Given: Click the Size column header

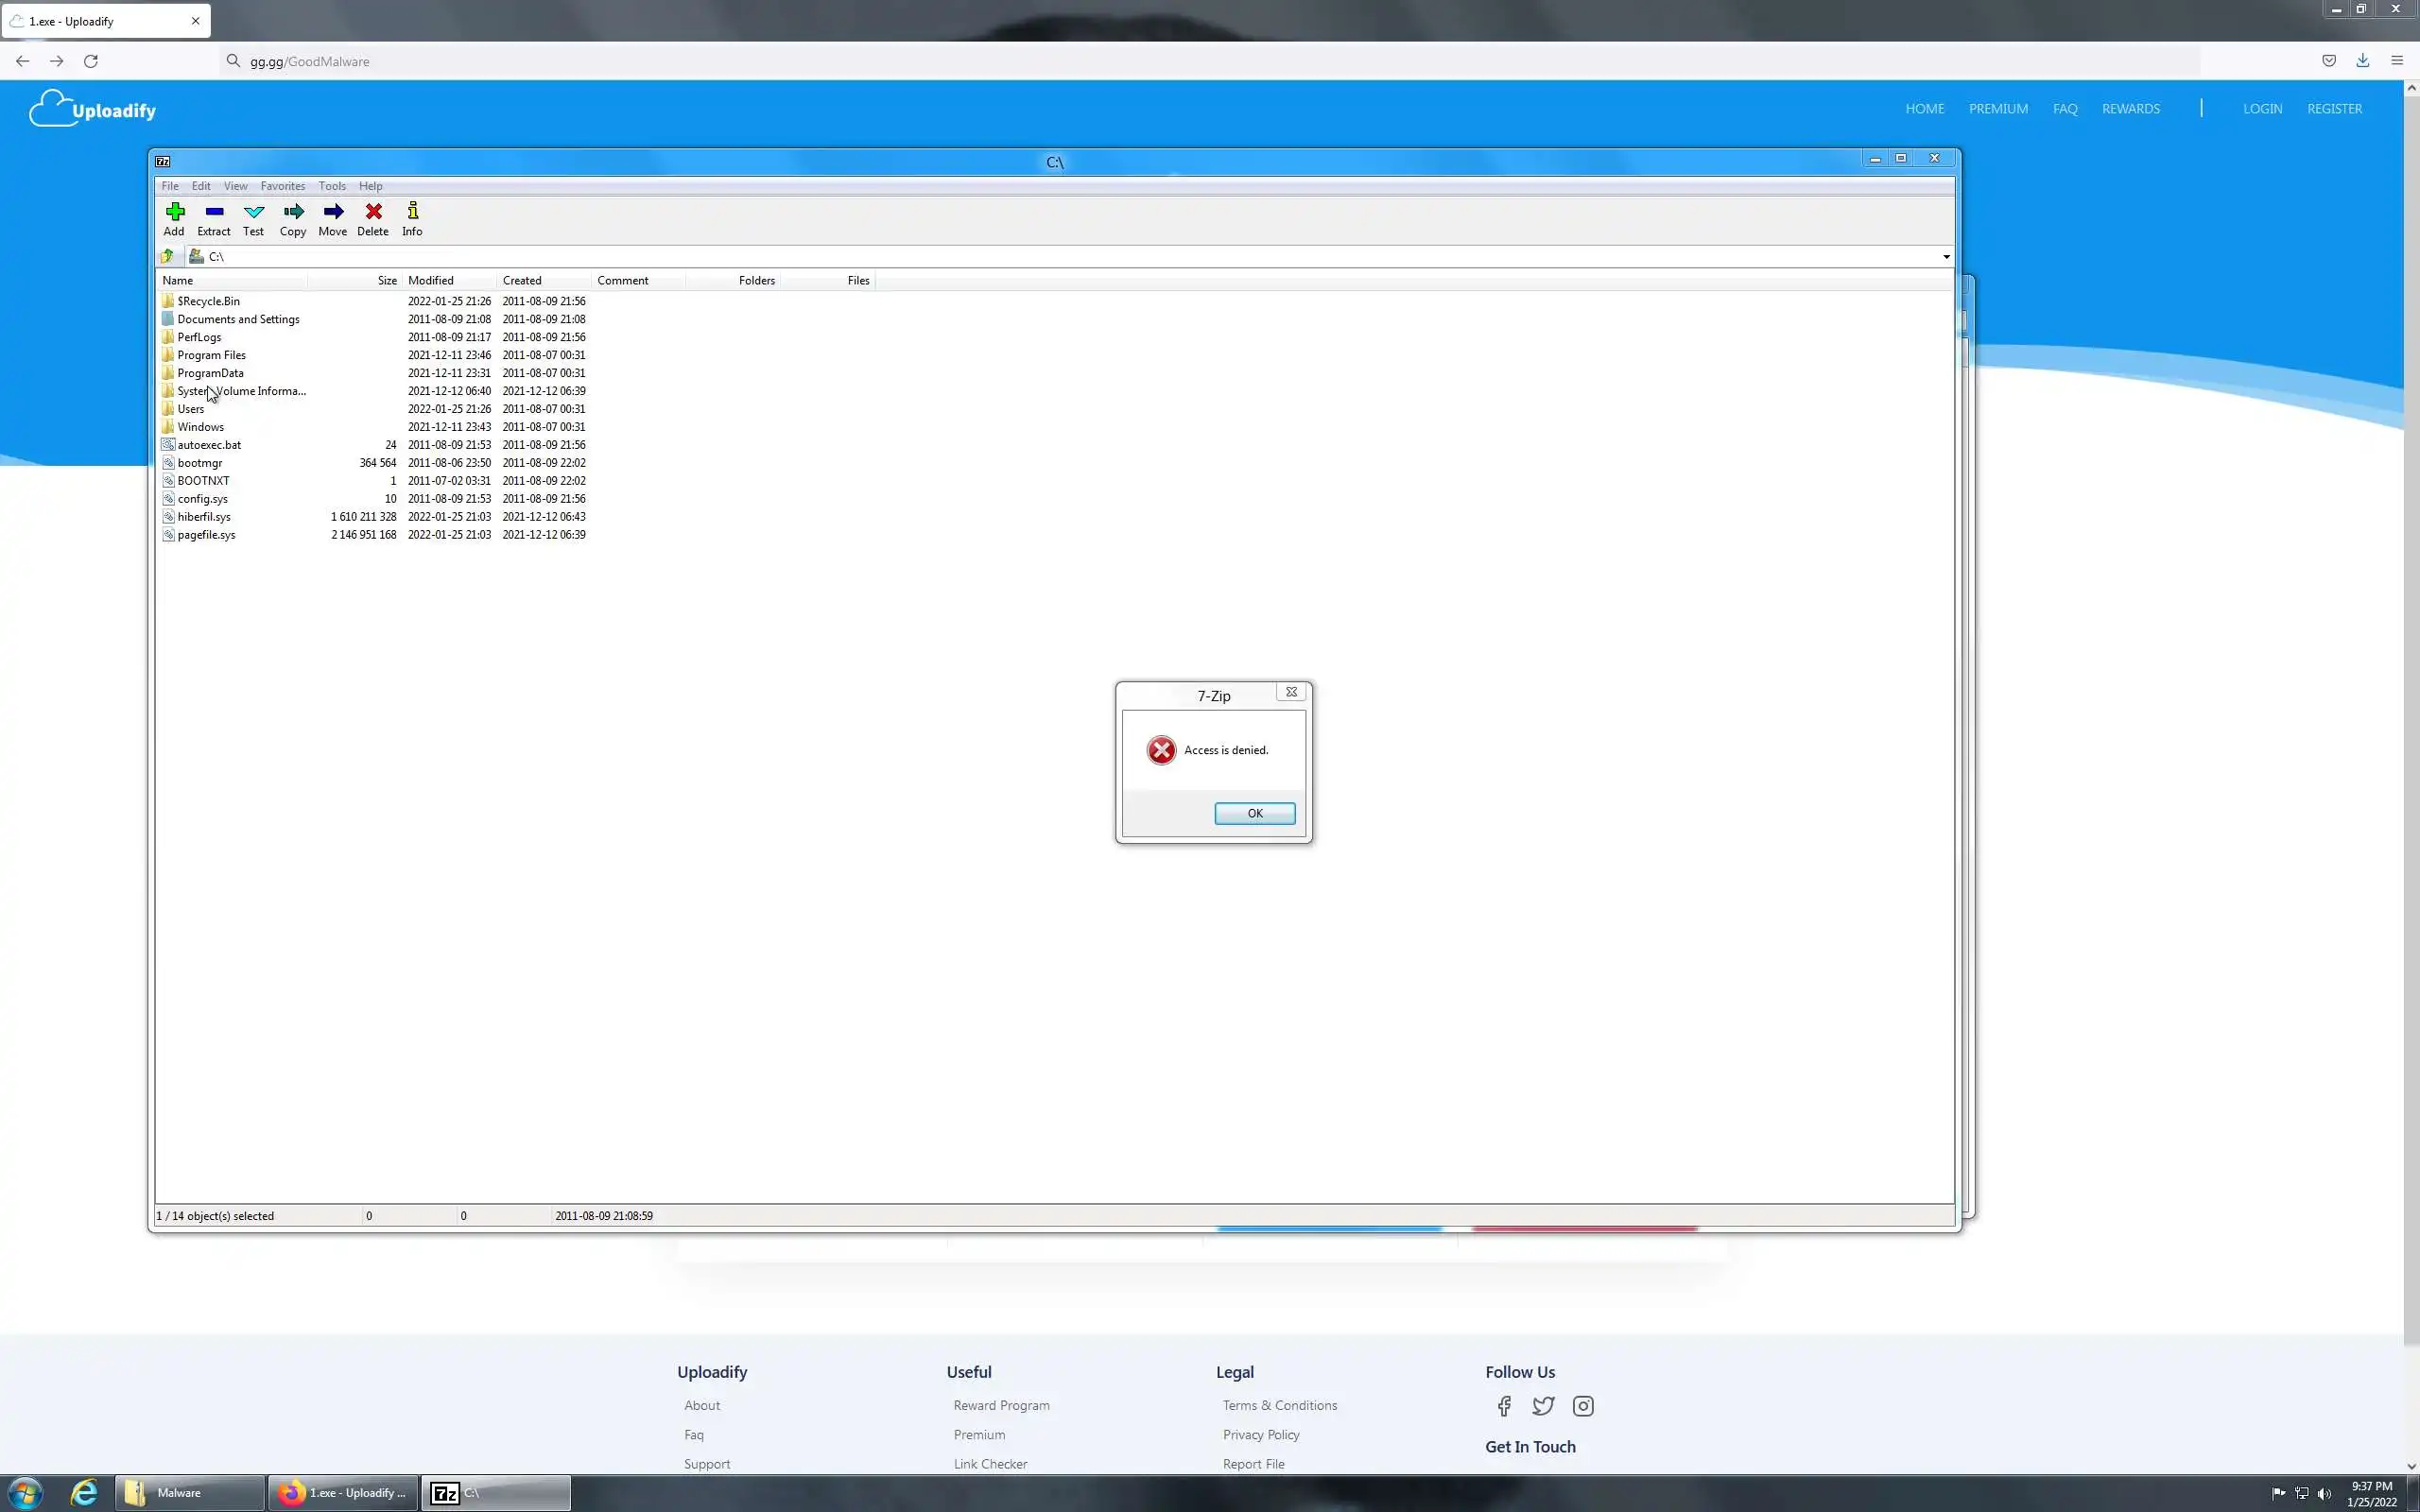Looking at the screenshot, I should 386,281.
